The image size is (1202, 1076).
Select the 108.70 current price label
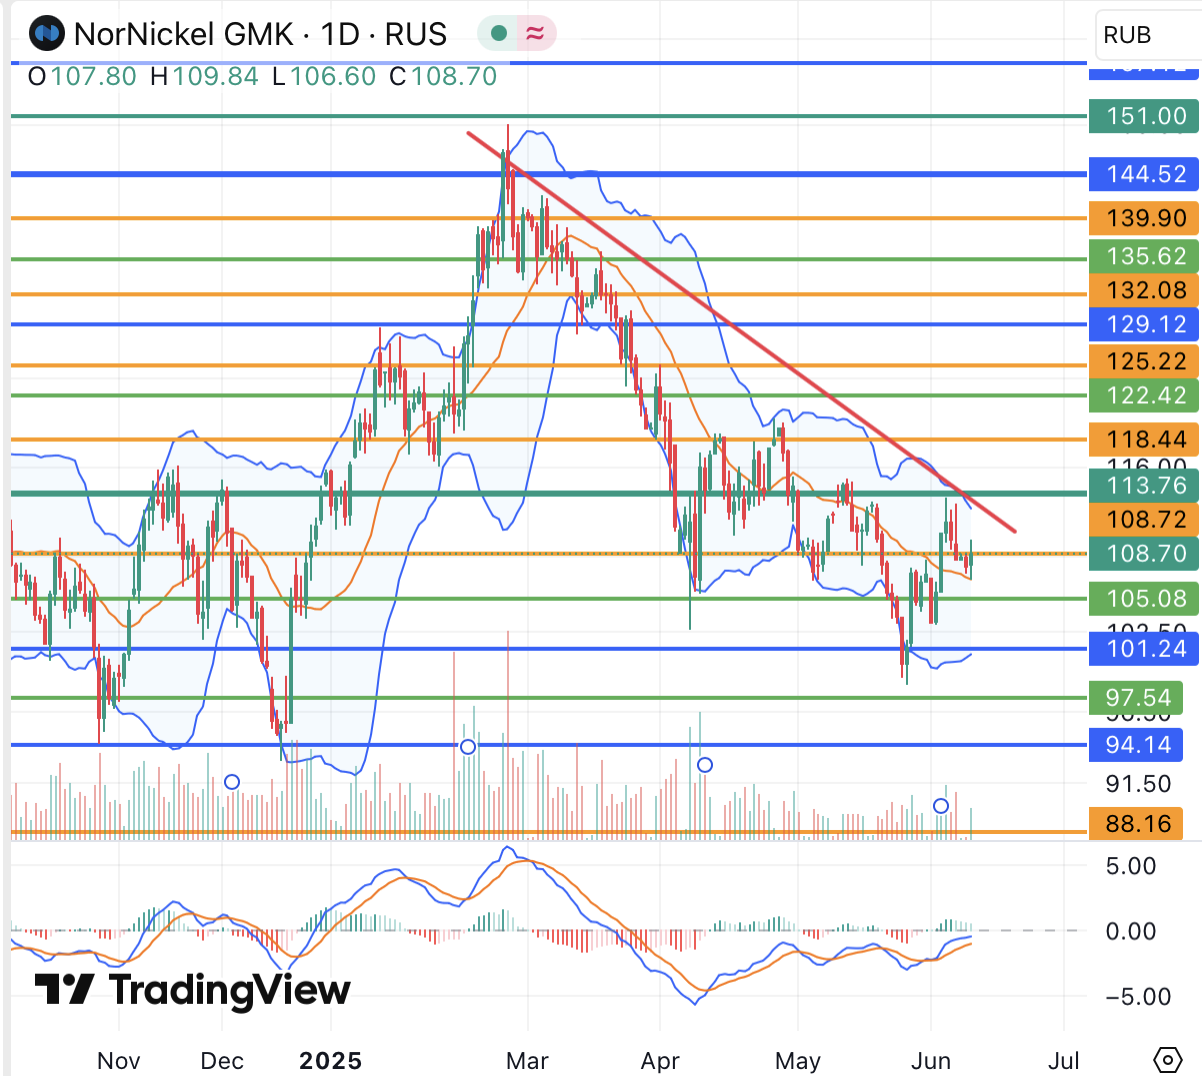(1145, 553)
